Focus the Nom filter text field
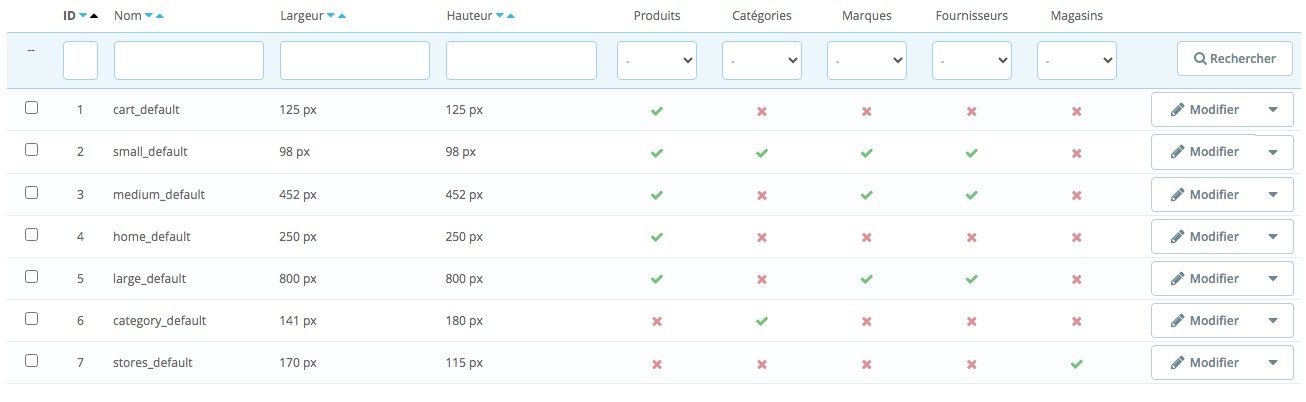This screenshot has height=402, width=1306. [x=189, y=61]
